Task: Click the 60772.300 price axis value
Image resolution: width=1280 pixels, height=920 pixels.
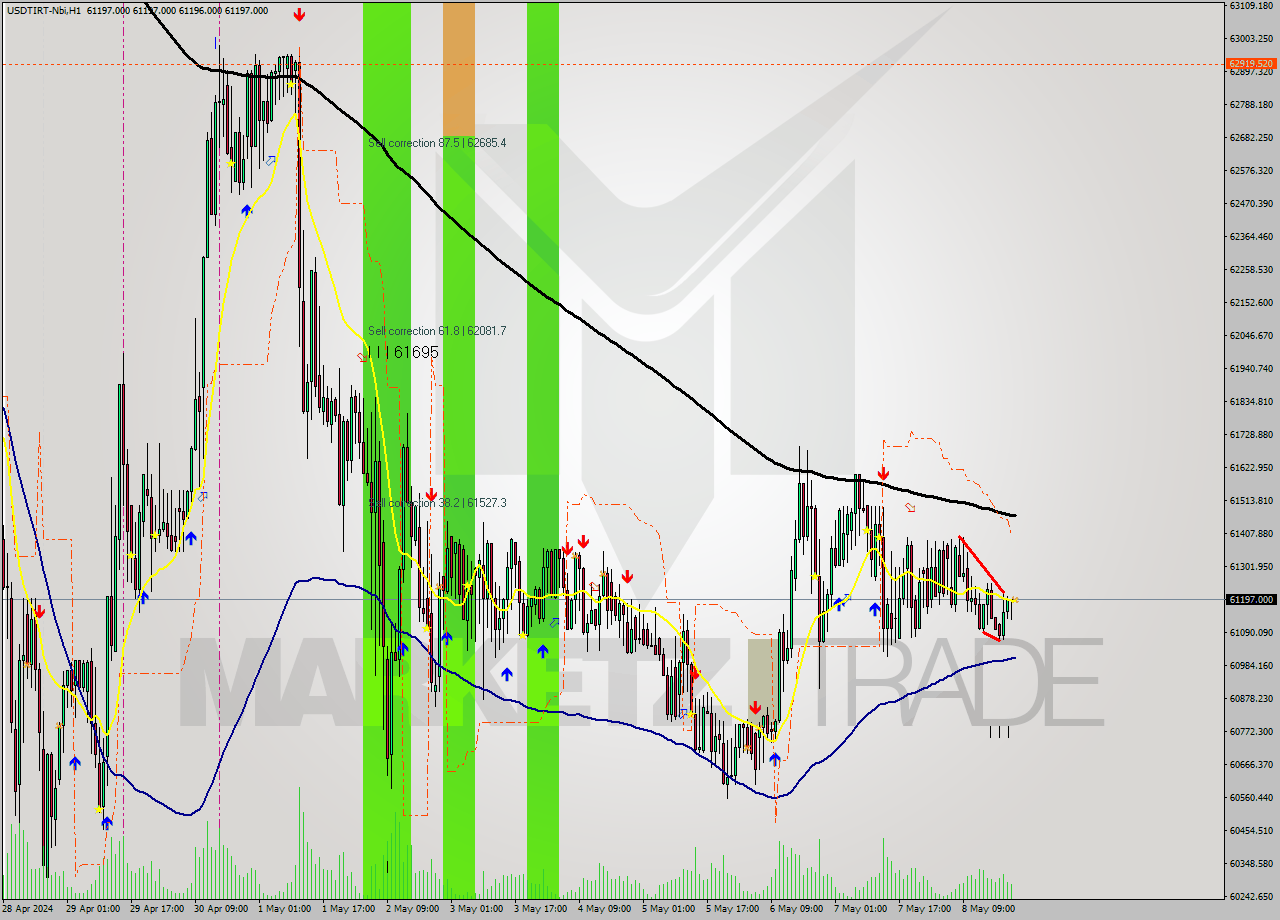Action: click(1251, 731)
